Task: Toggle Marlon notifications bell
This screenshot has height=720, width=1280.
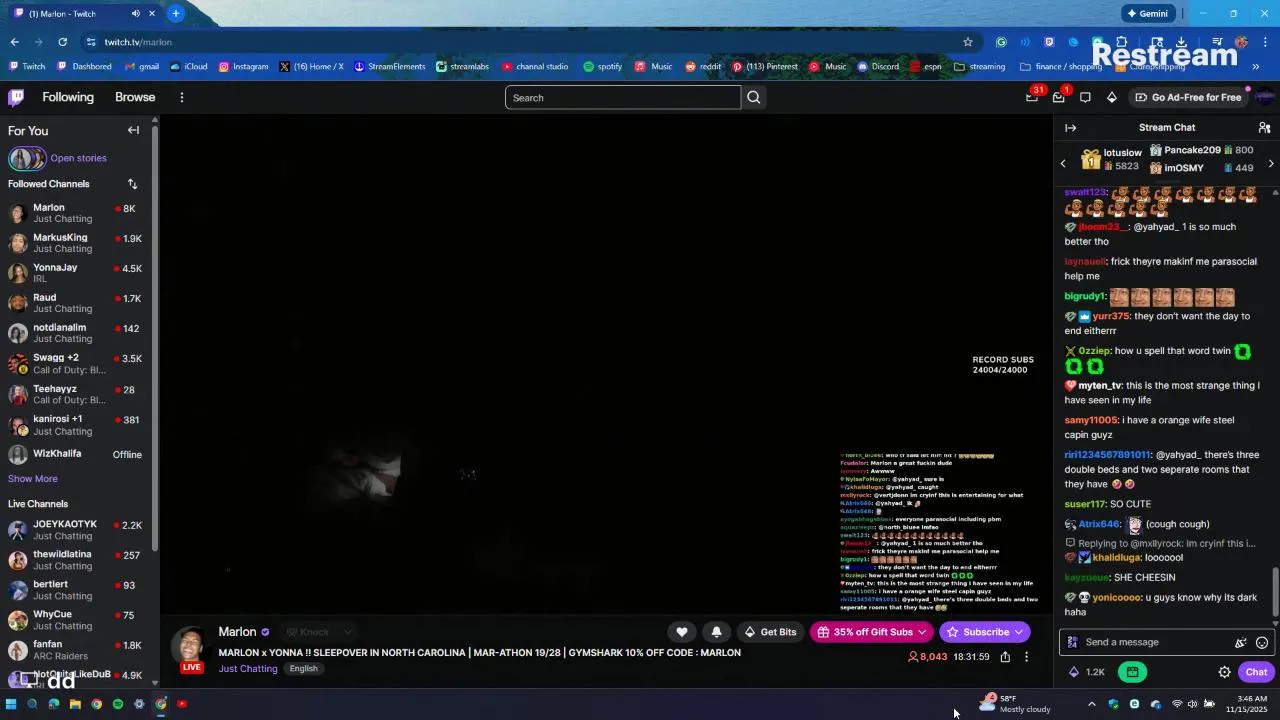Action: pos(716,632)
